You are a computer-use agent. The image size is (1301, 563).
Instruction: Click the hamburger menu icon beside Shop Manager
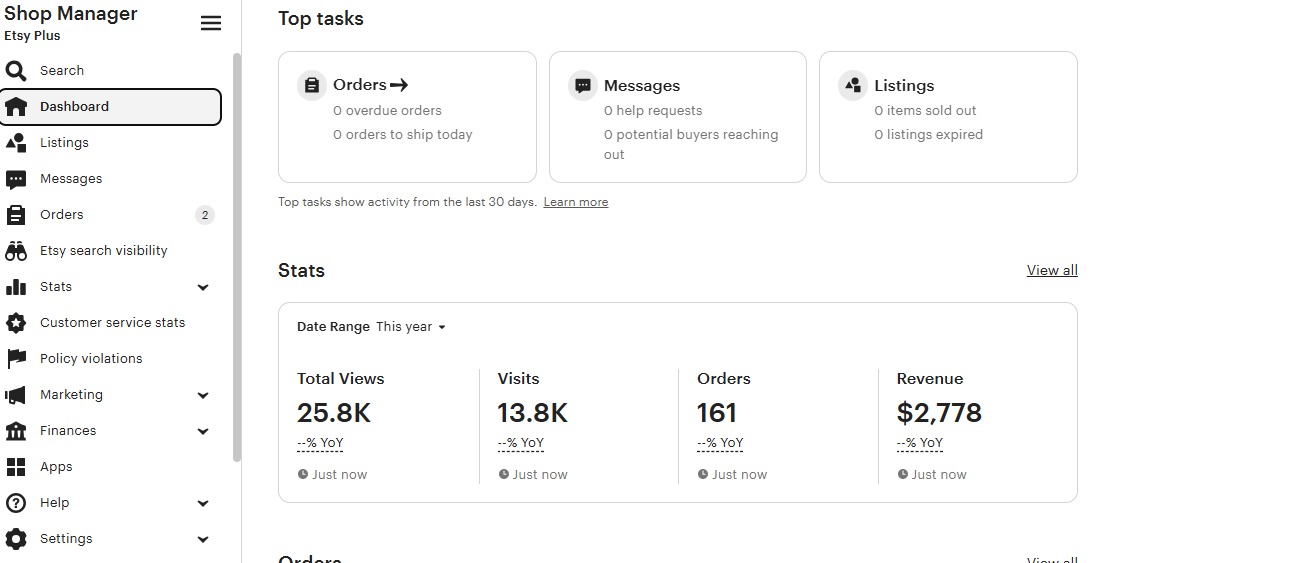(x=211, y=23)
